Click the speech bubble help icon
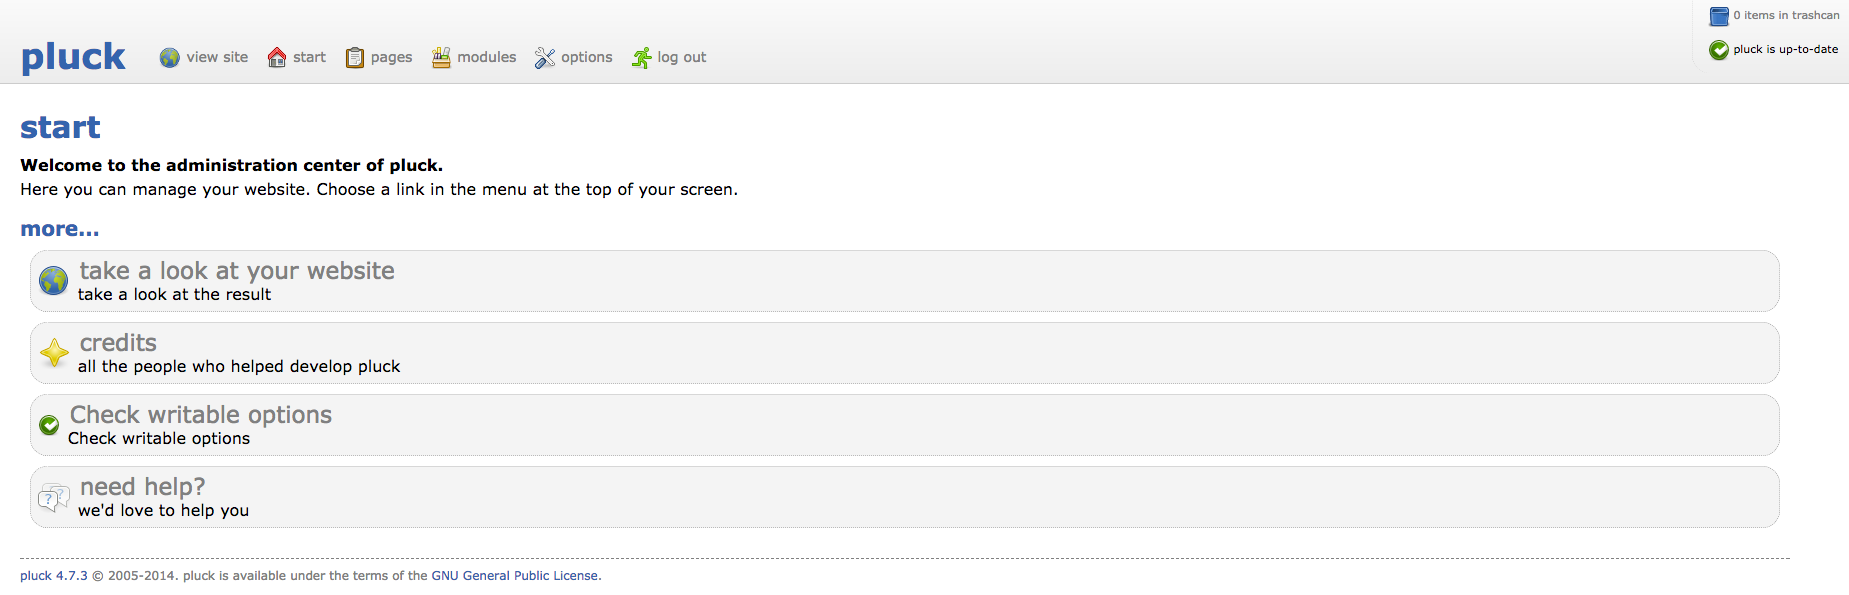Screen dimensions: 1849x595 (54, 497)
